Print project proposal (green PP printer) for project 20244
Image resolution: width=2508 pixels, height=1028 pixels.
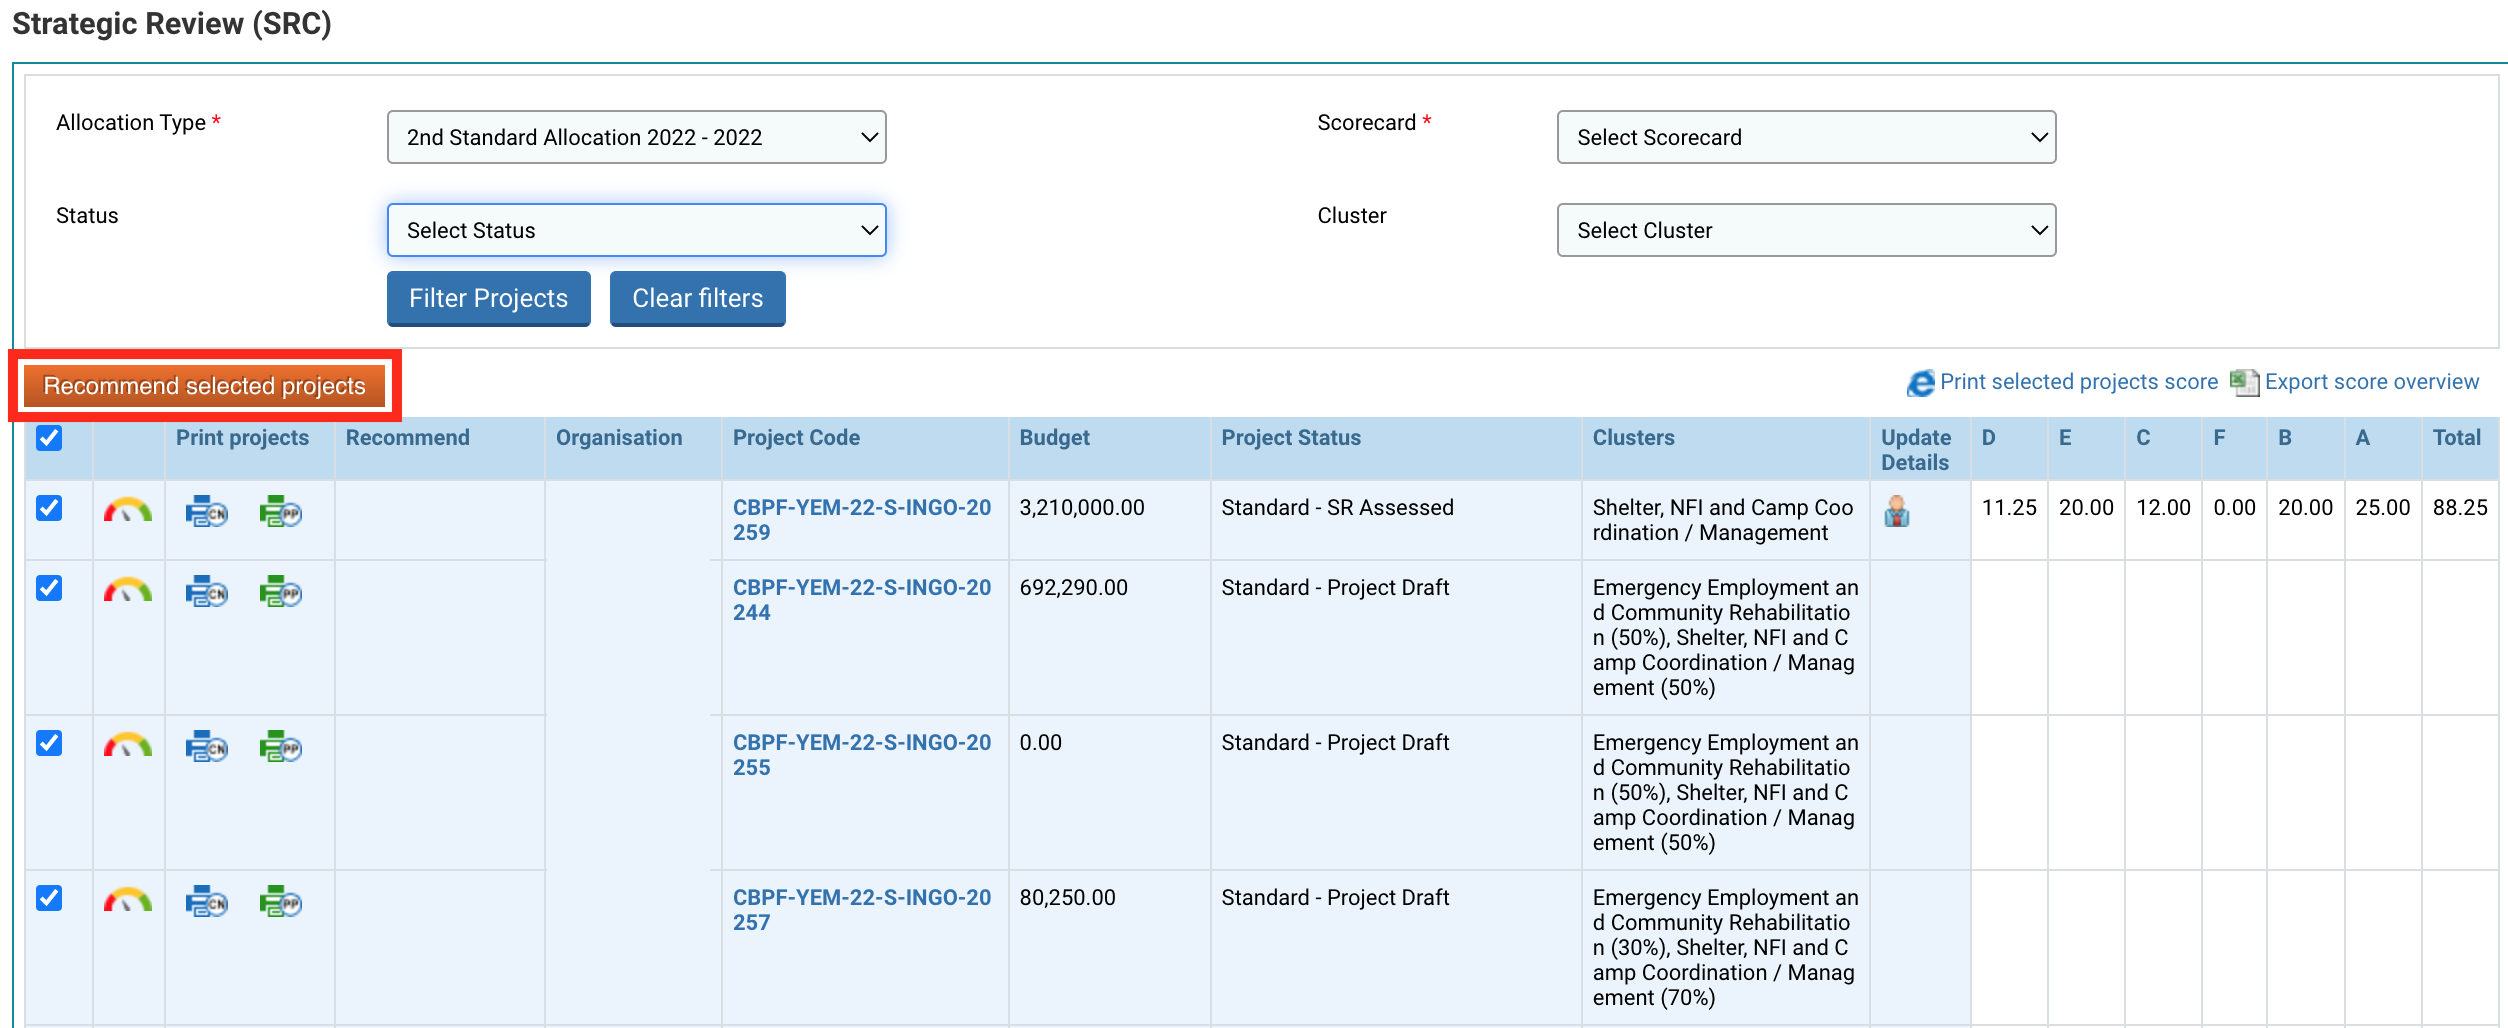pos(281,592)
